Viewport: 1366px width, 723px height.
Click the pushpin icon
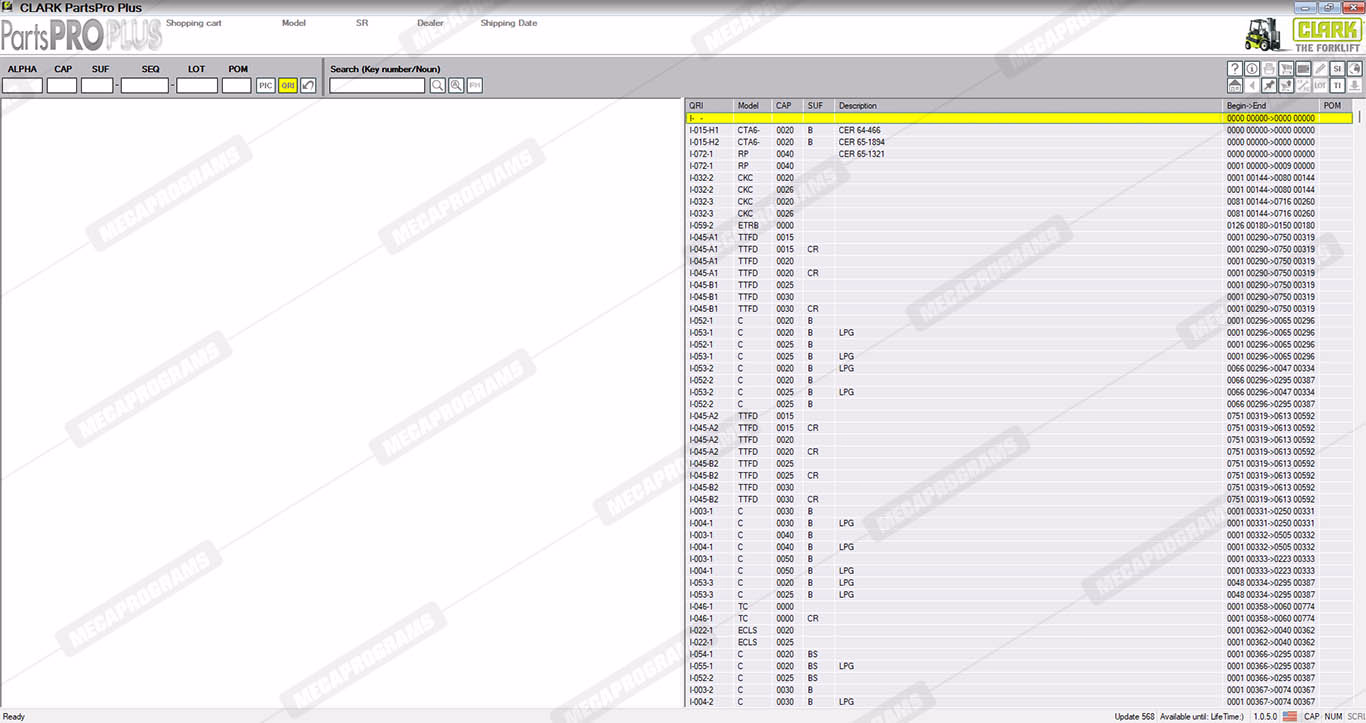point(1269,86)
